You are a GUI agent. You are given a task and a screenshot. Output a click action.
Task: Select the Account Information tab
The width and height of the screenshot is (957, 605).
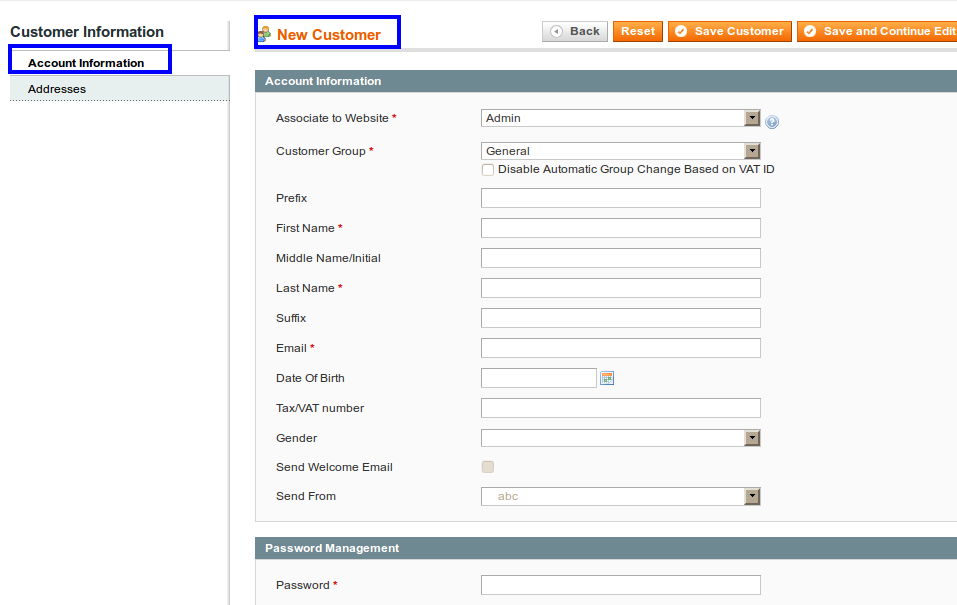[86, 63]
